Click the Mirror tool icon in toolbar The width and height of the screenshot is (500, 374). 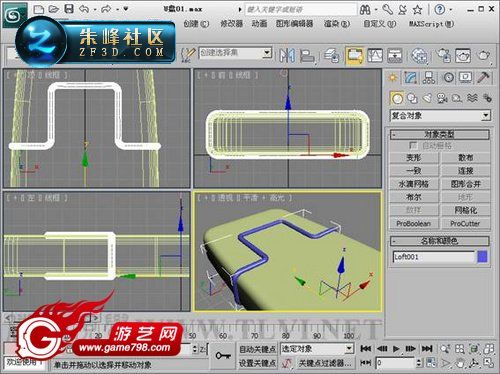click(x=287, y=55)
